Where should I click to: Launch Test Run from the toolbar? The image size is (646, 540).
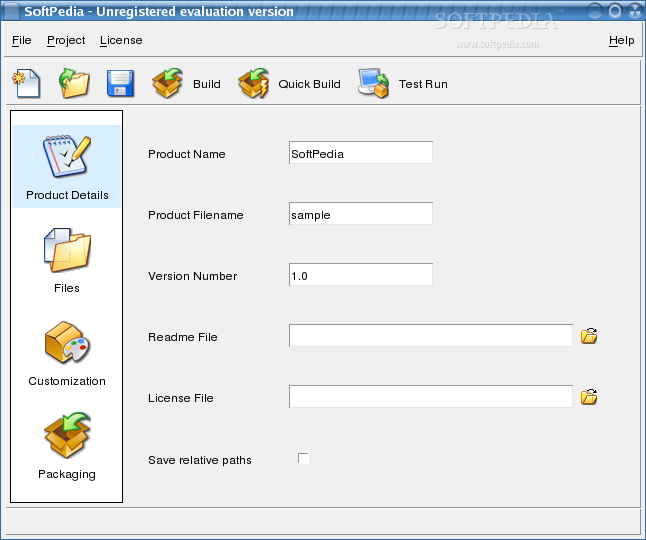(403, 84)
